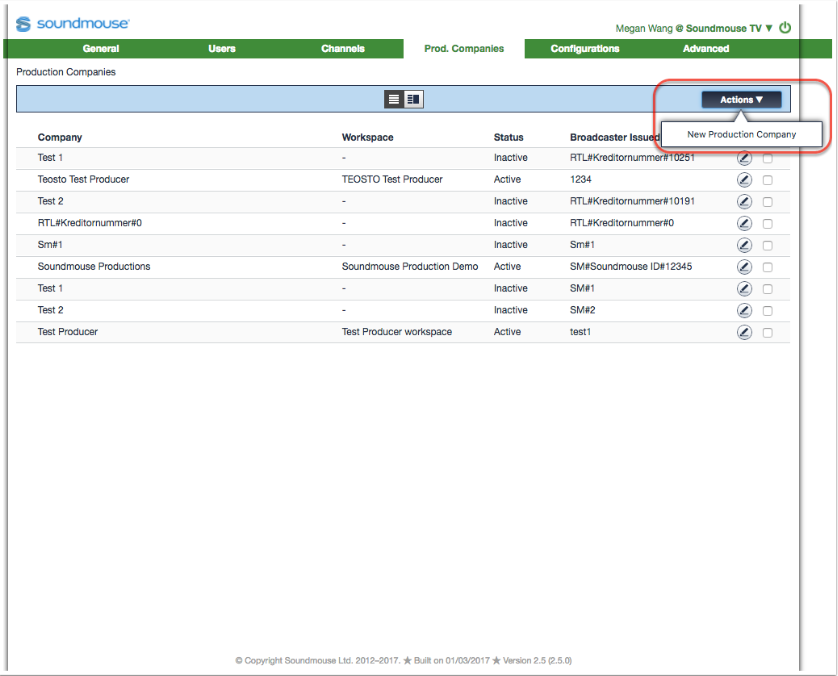Edit Test 1 row with SM#1
Viewport: 838px width, 676px height.
coord(744,289)
